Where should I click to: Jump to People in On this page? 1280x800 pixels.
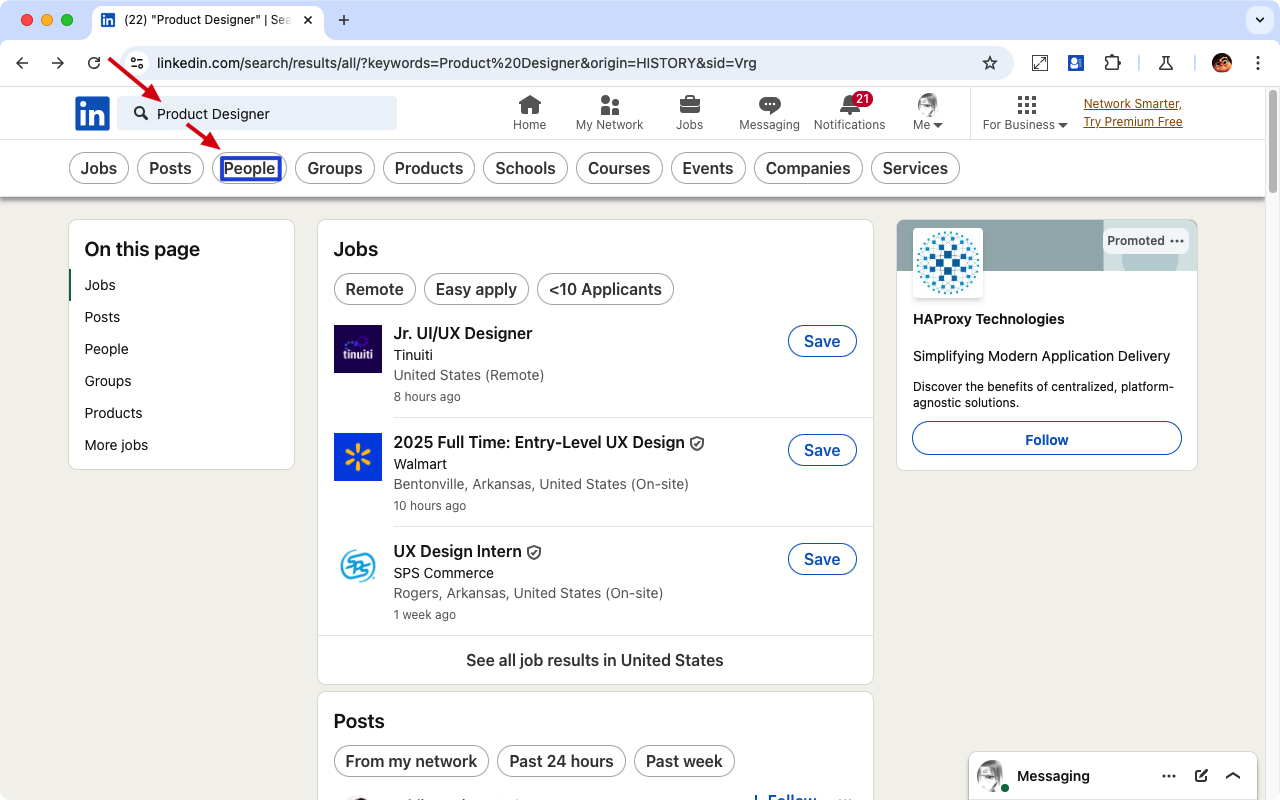[x=107, y=349]
